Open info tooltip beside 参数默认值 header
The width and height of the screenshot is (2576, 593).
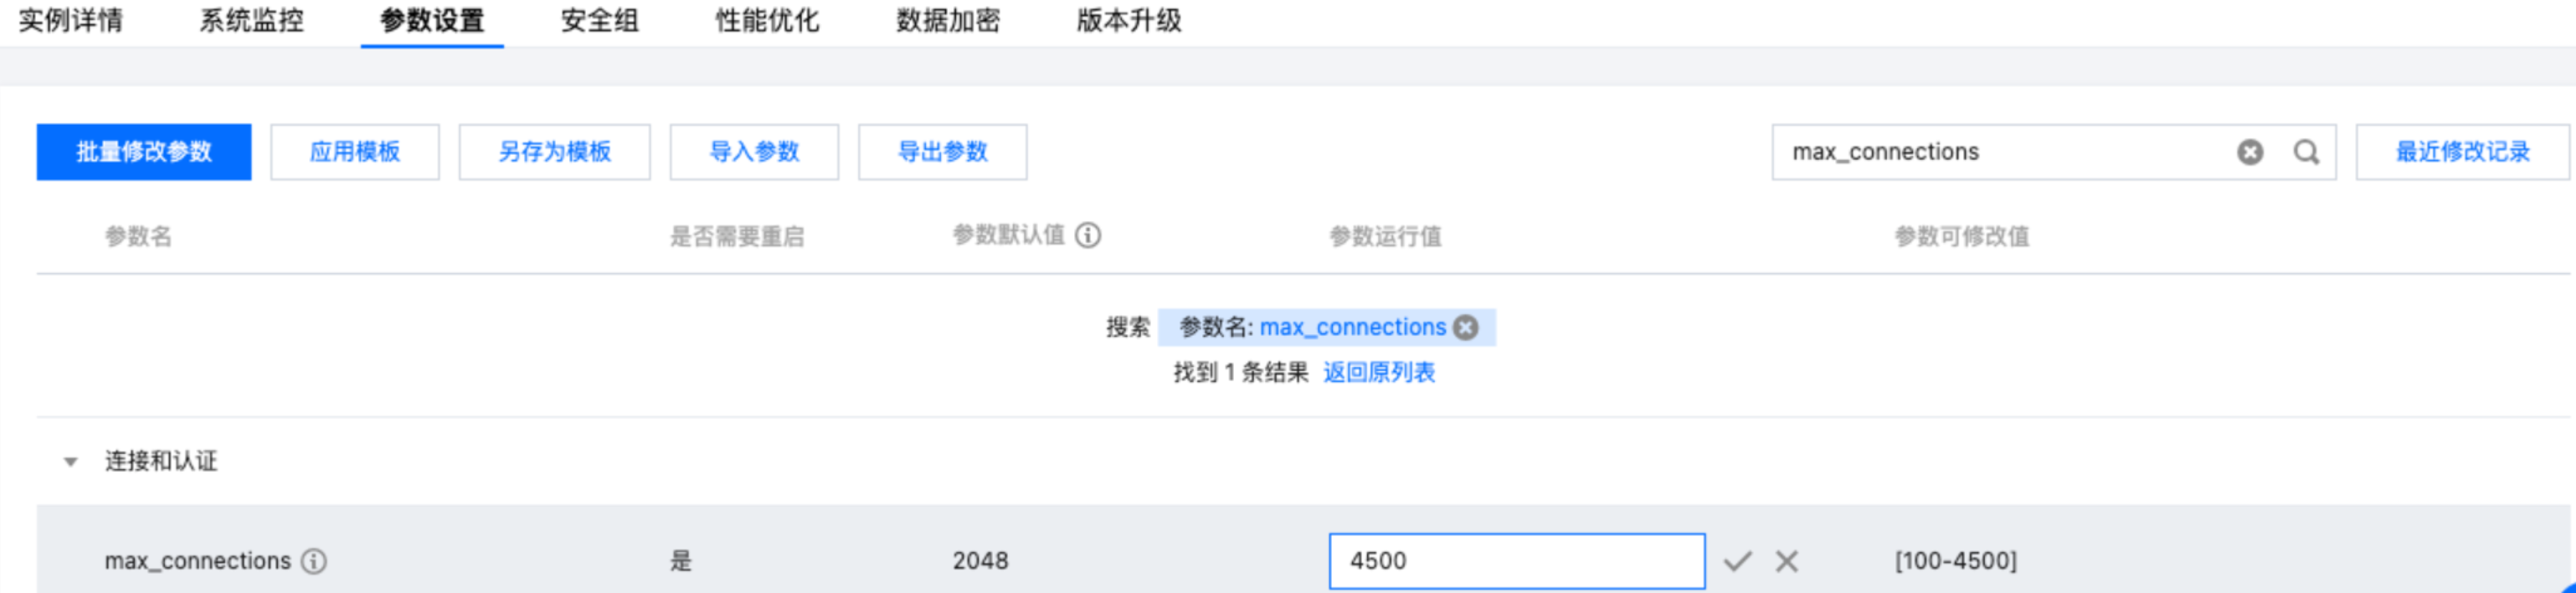pyautogui.click(x=1087, y=235)
